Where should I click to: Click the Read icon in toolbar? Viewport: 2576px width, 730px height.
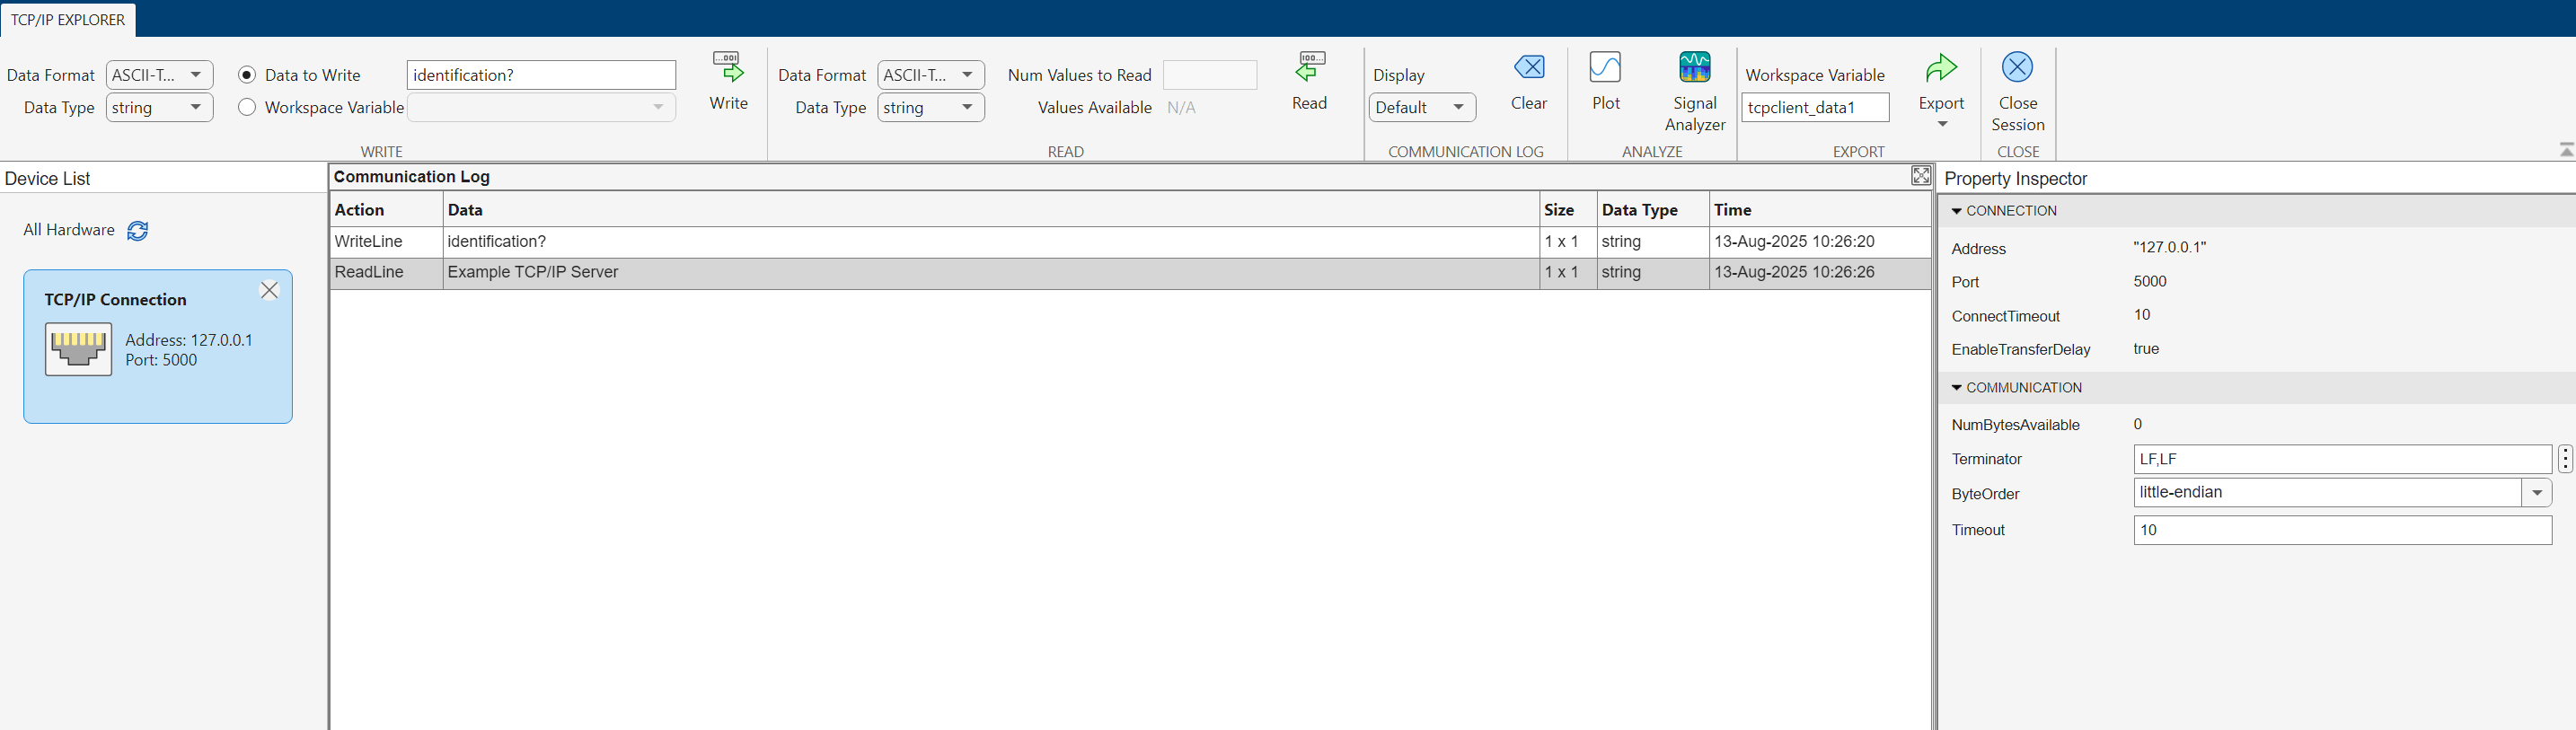[x=1309, y=69]
